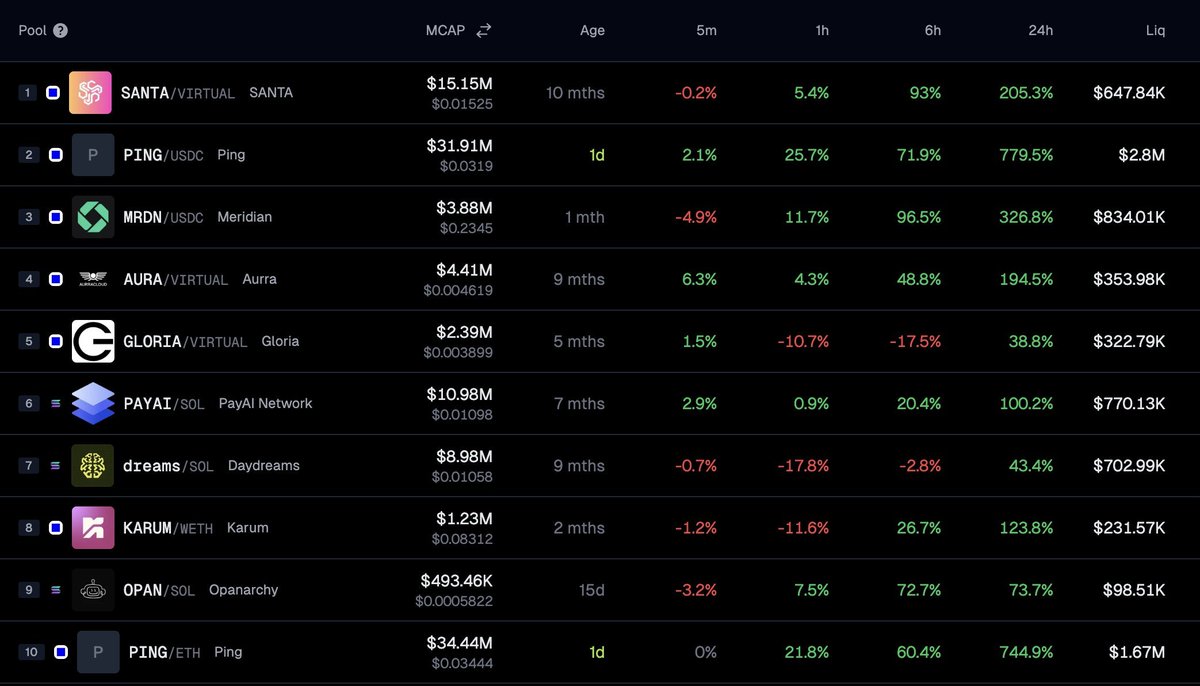Open the PING/ETH pool link
This screenshot has height=686, width=1200.
point(164,652)
